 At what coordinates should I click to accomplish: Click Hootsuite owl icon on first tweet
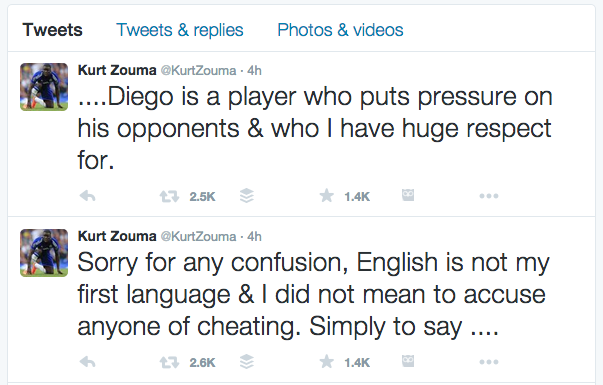408,195
